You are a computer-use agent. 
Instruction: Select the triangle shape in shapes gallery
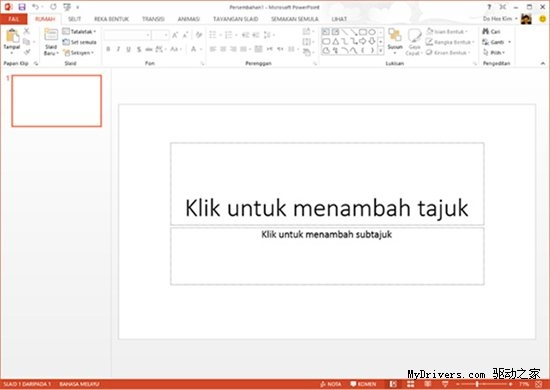tap(336, 41)
